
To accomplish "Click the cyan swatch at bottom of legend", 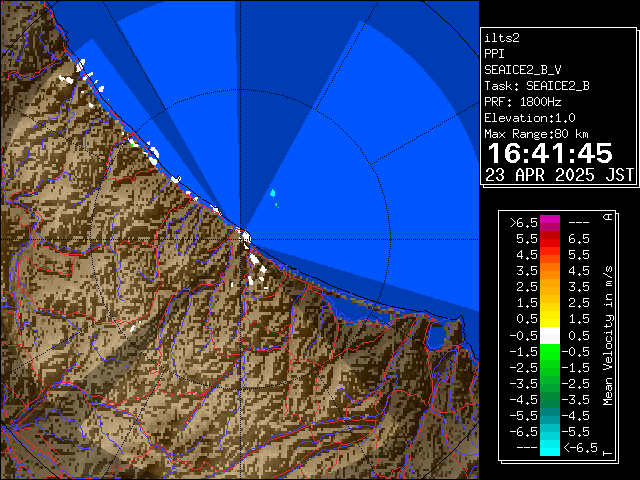I will 550,448.
